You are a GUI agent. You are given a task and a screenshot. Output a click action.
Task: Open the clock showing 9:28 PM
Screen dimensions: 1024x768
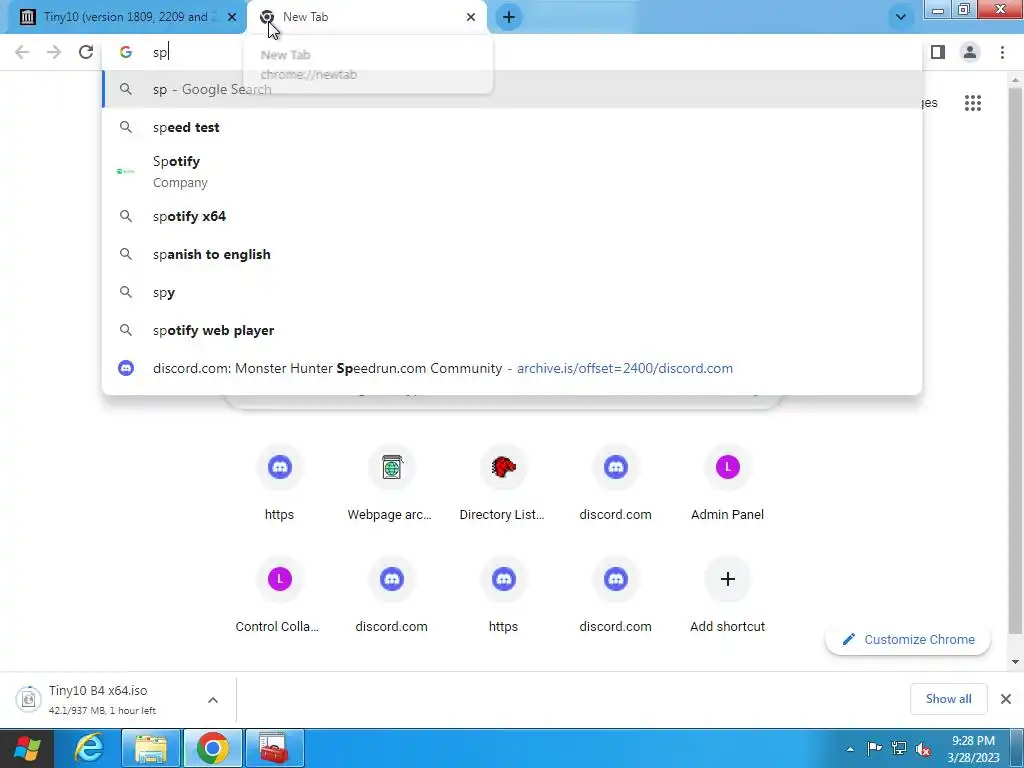pyautogui.click(x=973, y=749)
